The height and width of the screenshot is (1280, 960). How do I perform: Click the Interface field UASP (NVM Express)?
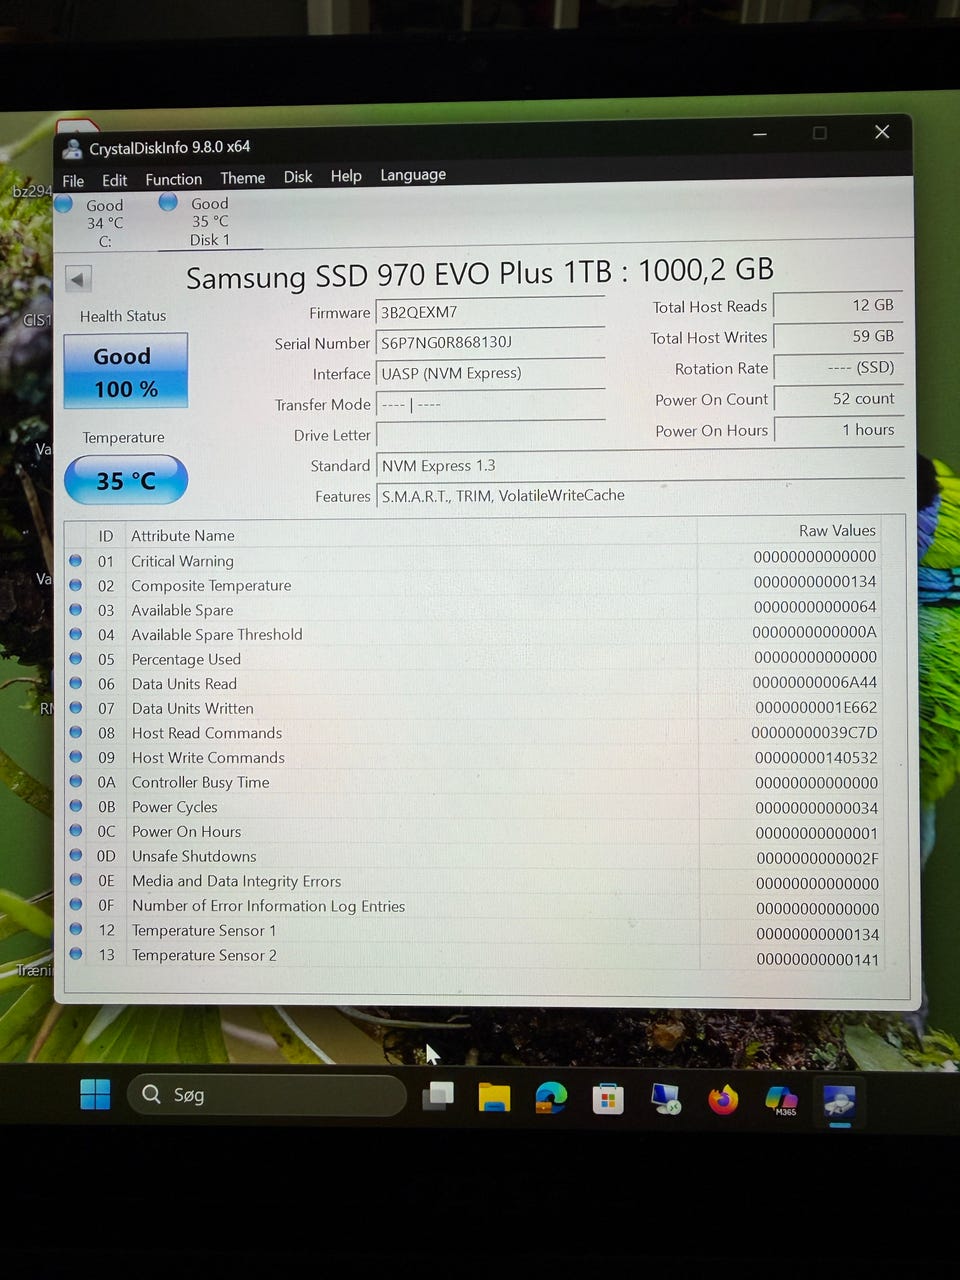click(x=490, y=373)
